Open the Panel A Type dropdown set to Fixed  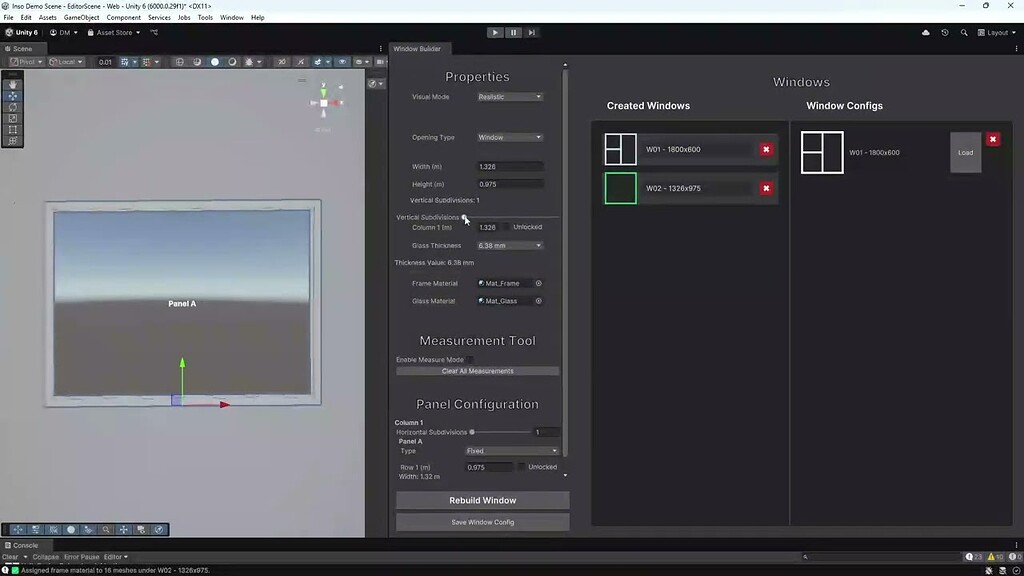click(510, 451)
